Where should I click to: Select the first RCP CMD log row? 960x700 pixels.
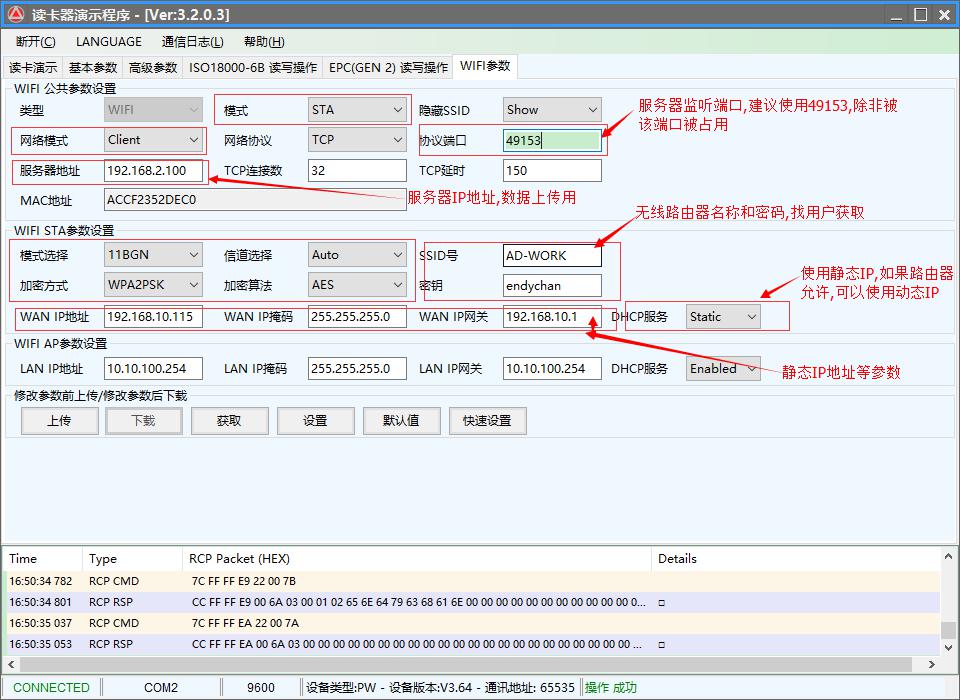click(x=400, y=581)
